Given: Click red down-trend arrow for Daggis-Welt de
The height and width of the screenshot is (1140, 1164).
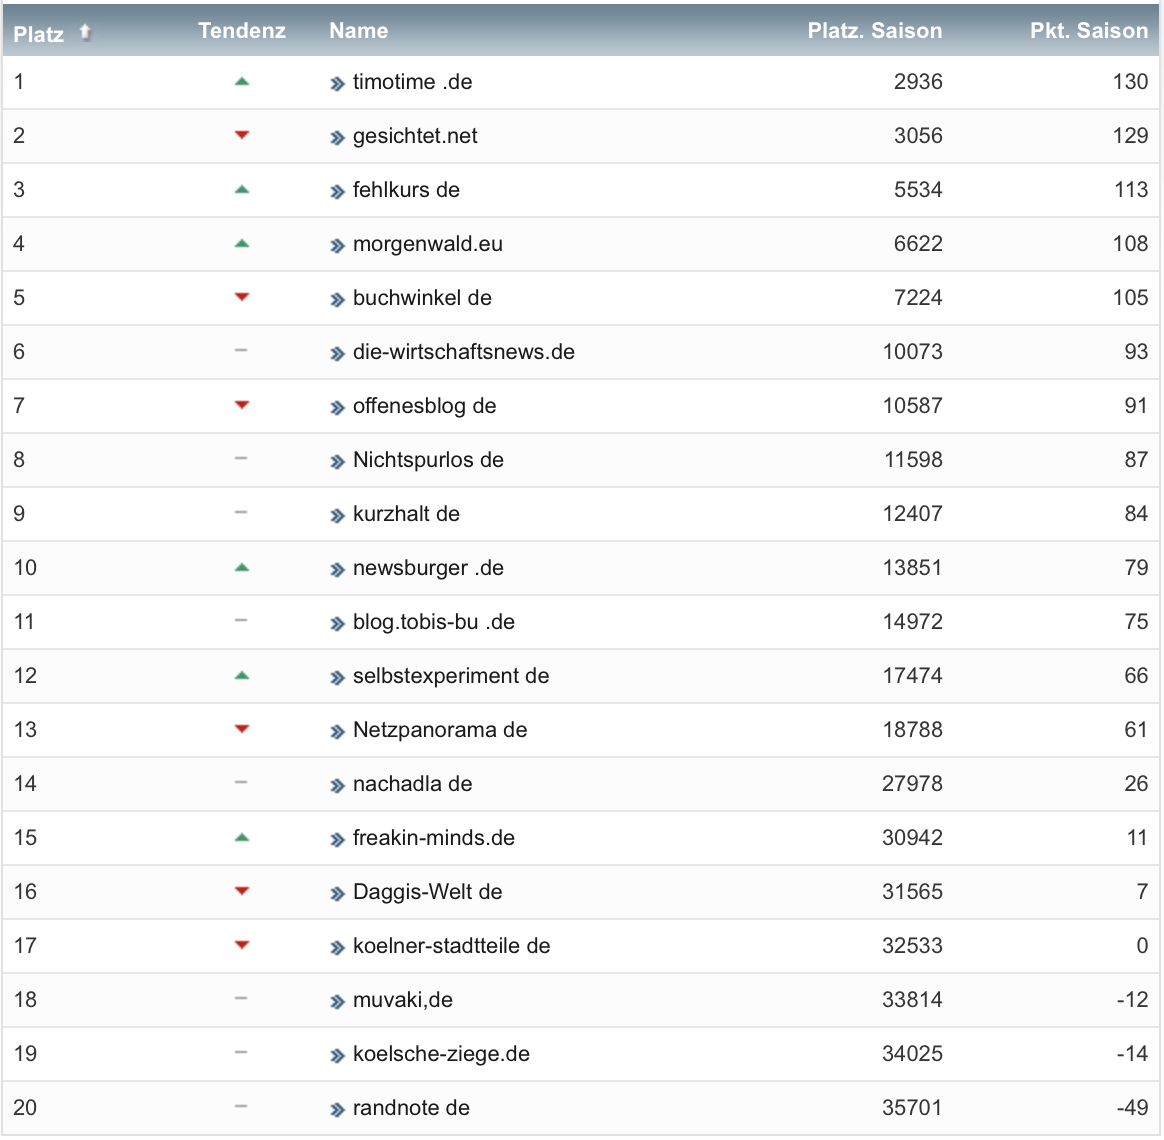Looking at the screenshot, I should [241, 891].
